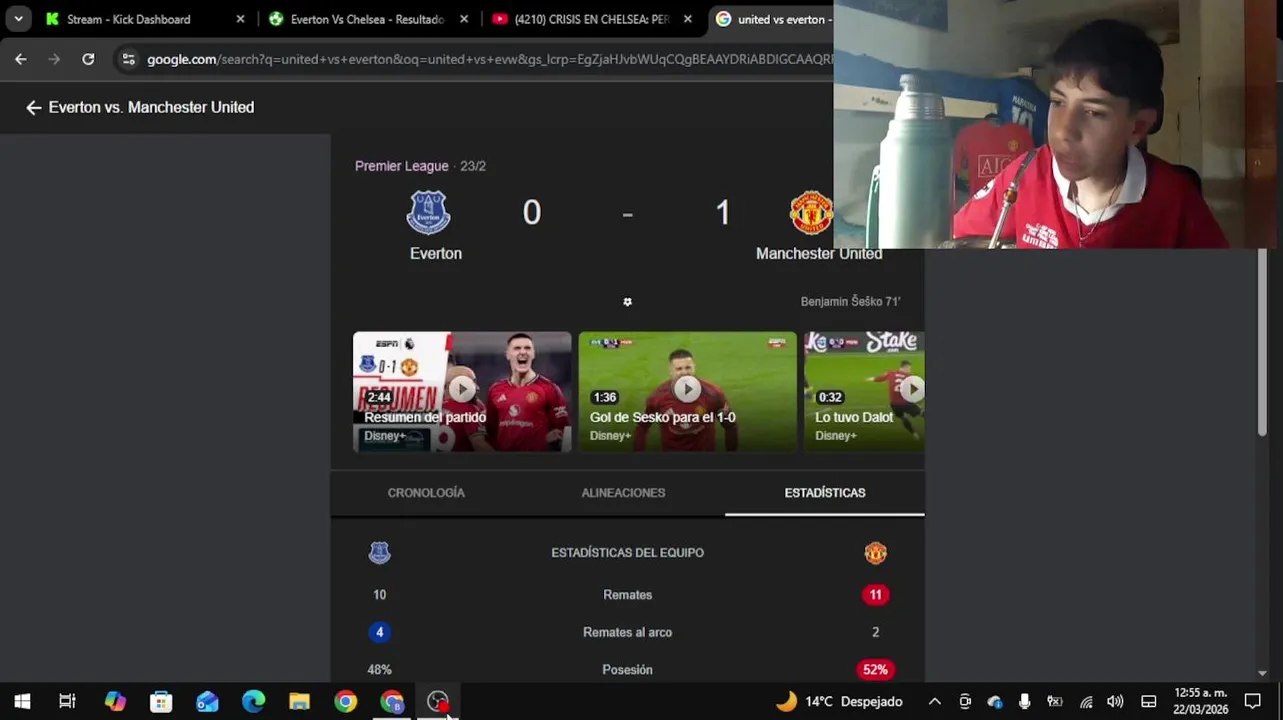Click the page vertical scrollbar
This screenshot has height=720, width=1283.
coord(1262,342)
